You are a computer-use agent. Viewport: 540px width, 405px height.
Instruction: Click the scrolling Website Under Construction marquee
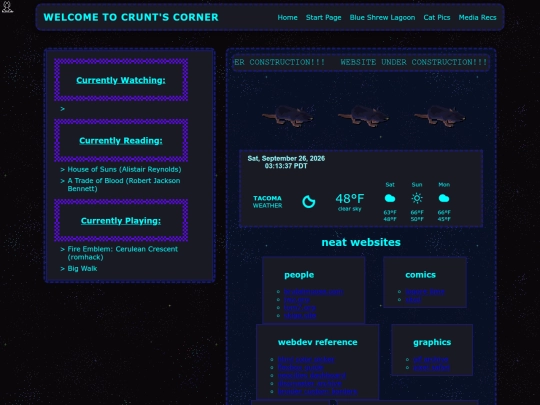[361, 62]
